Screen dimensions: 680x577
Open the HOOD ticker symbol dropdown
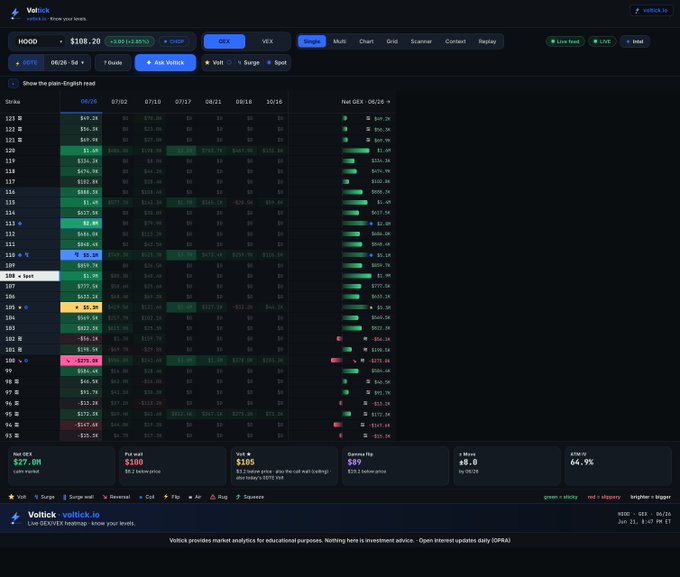pos(39,42)
